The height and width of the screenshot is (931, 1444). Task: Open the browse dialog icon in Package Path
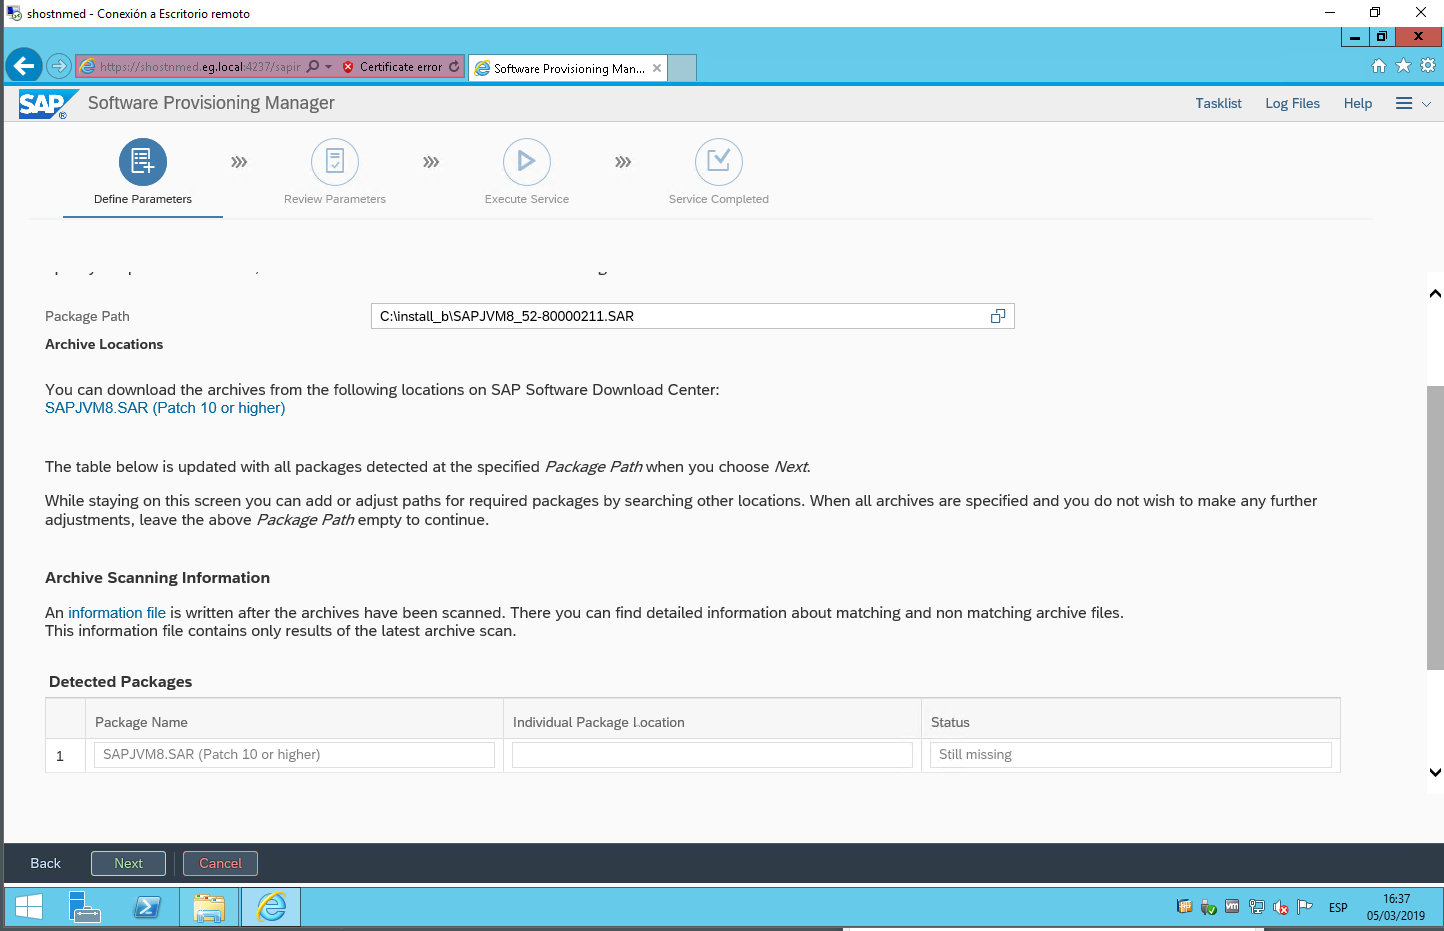click(998, 316)
